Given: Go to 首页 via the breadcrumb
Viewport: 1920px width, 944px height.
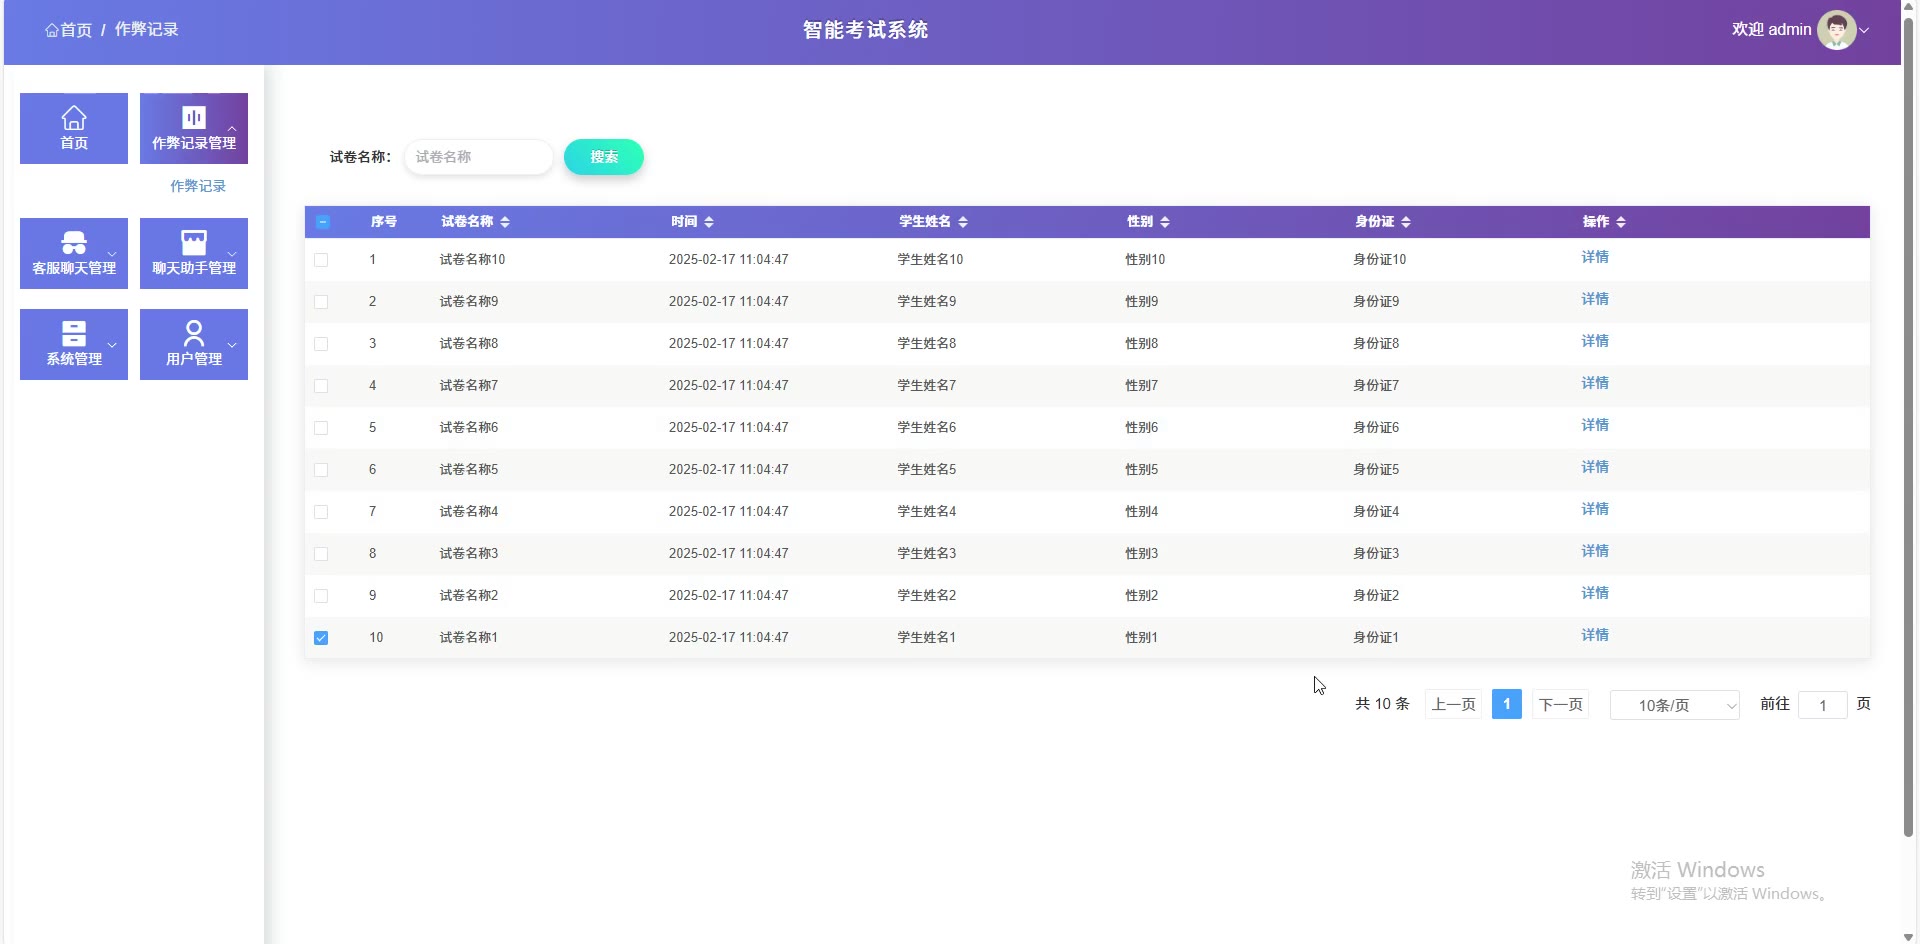Looking at the screenshot, I should pos(76,30).
